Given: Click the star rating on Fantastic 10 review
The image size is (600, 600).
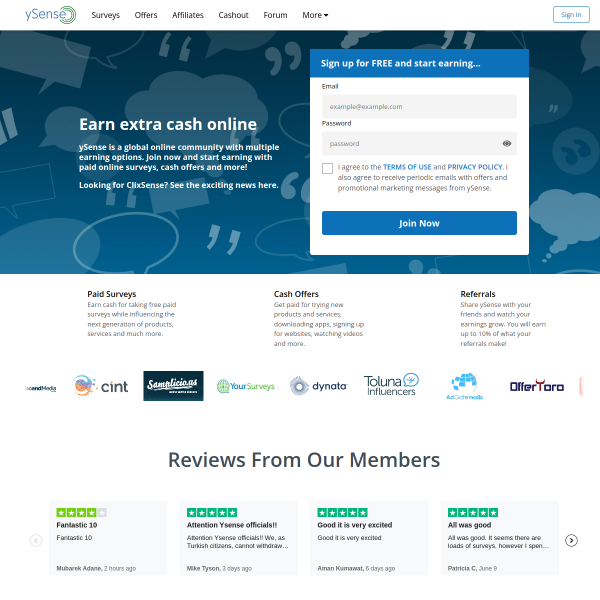Looking at the screenshot, I should (x=81, y=512).
